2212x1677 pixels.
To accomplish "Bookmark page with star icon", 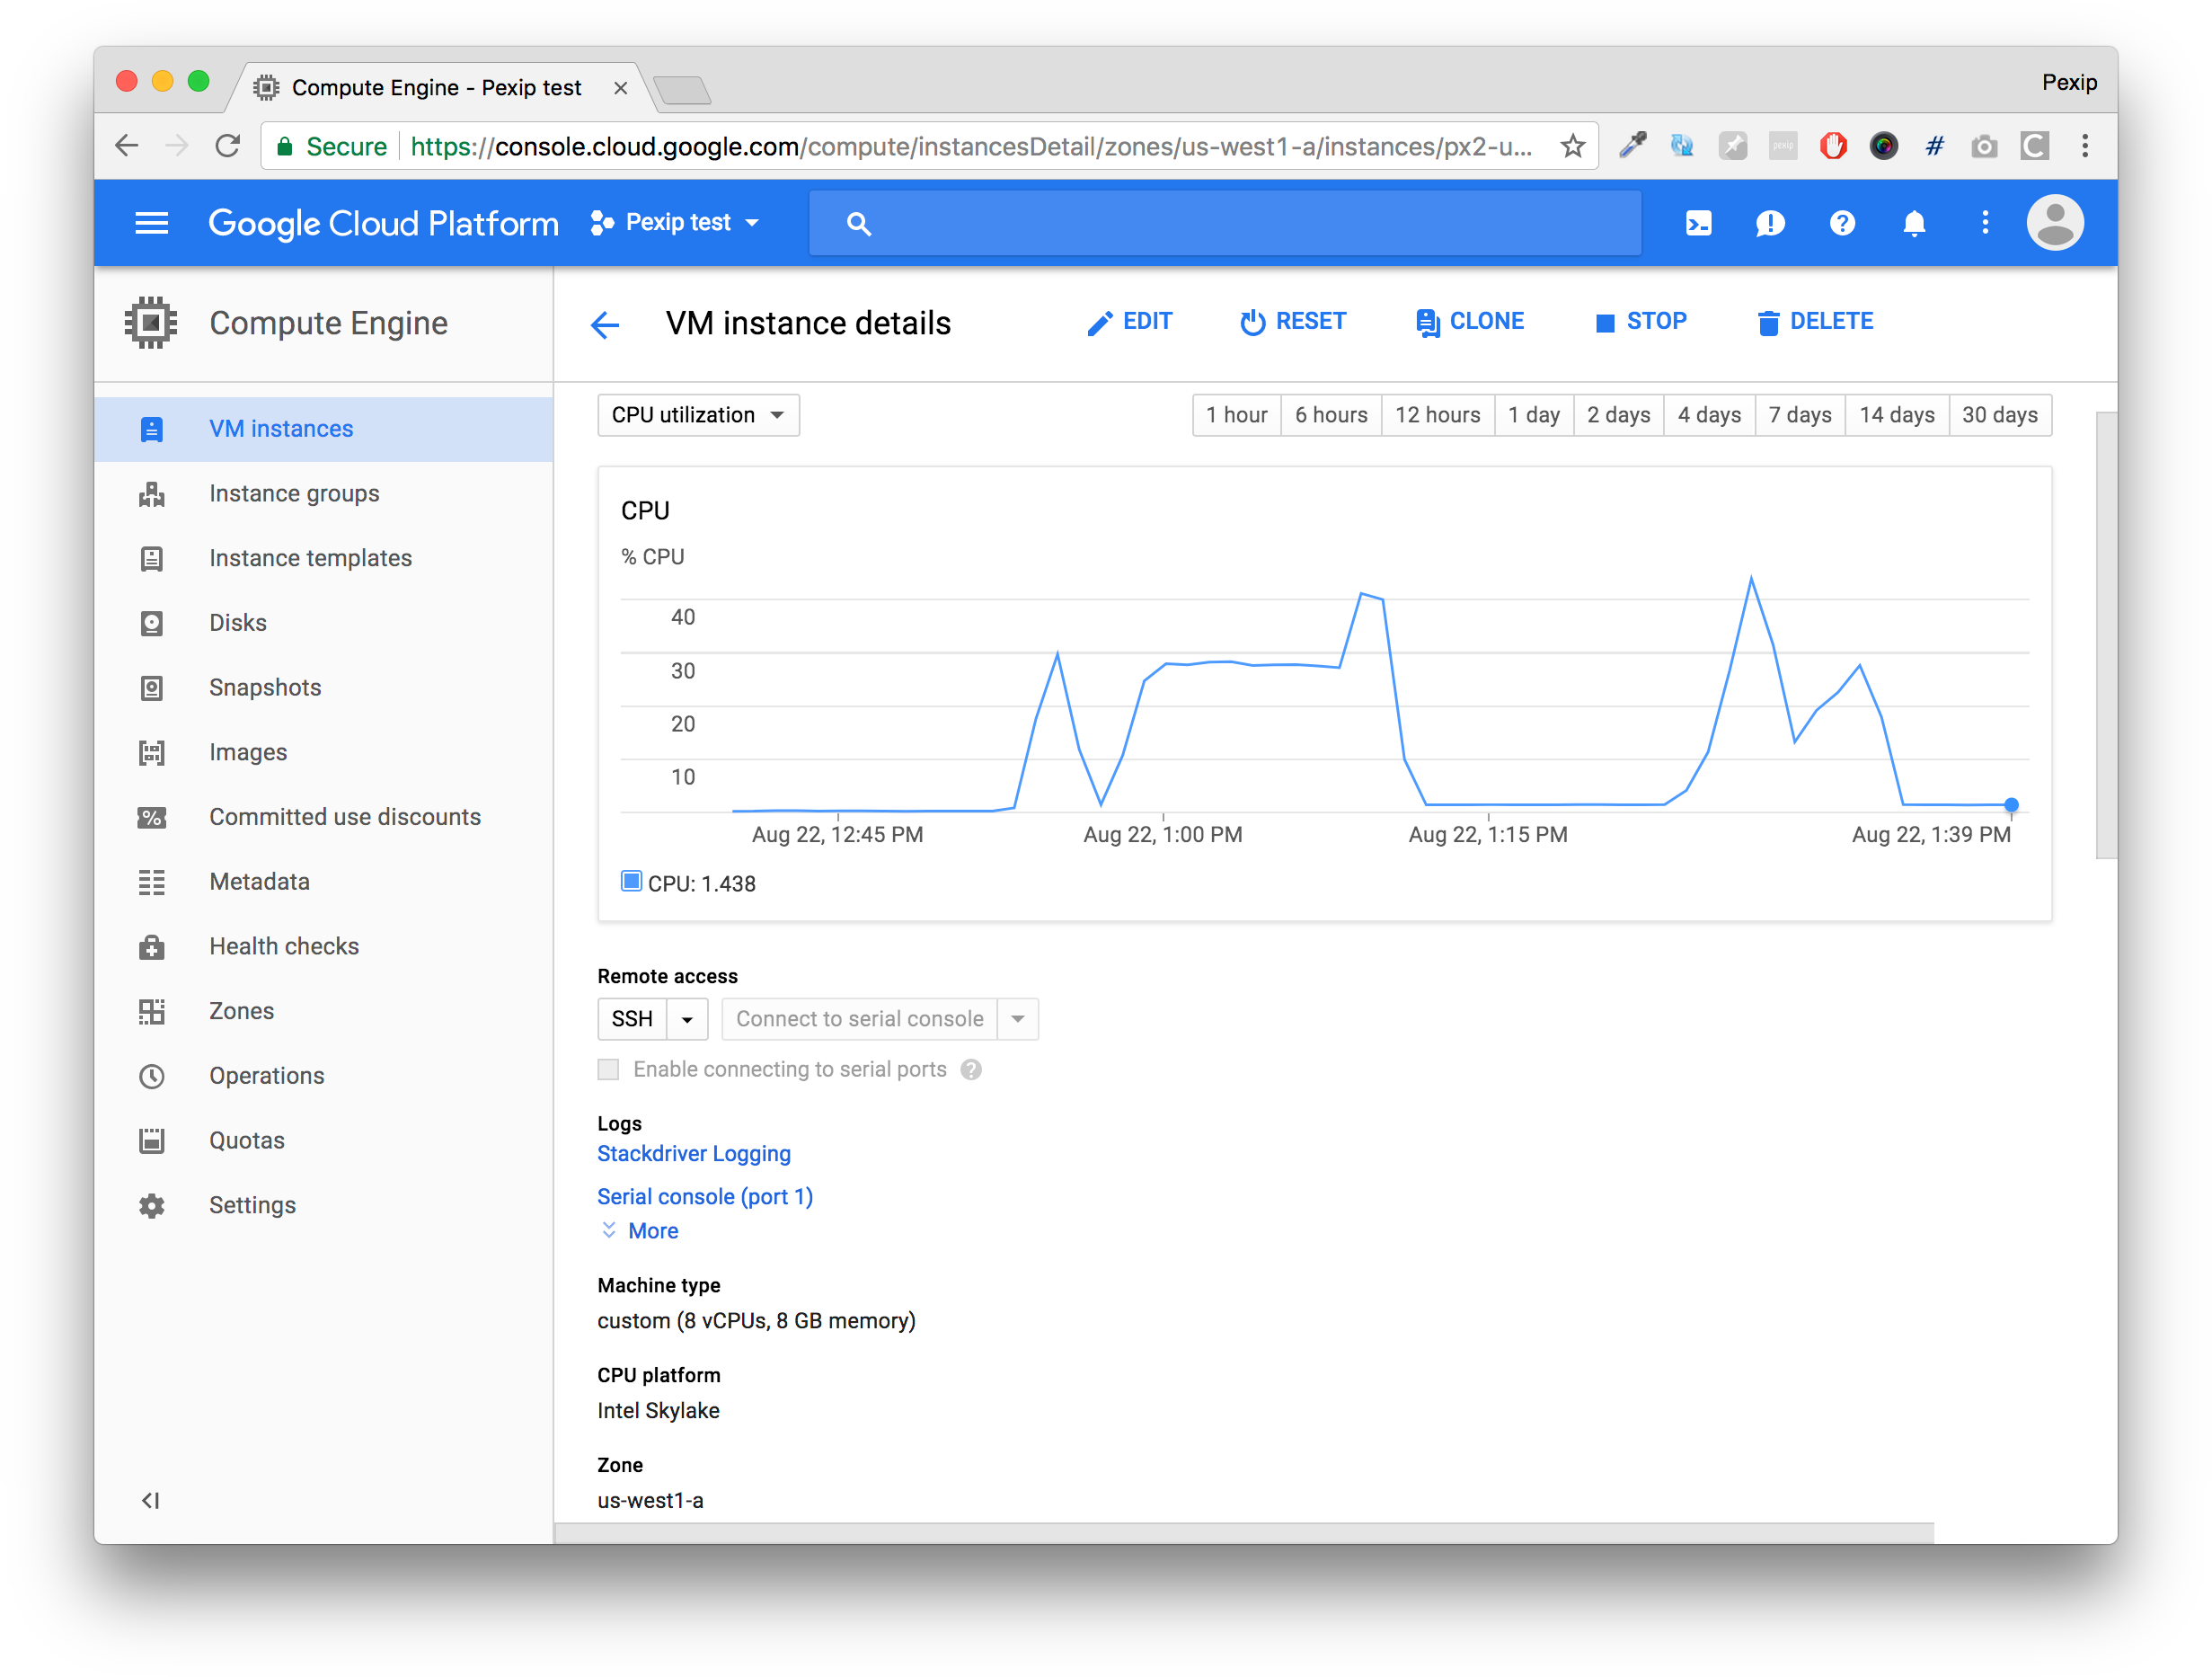I will coord(1572,146).
